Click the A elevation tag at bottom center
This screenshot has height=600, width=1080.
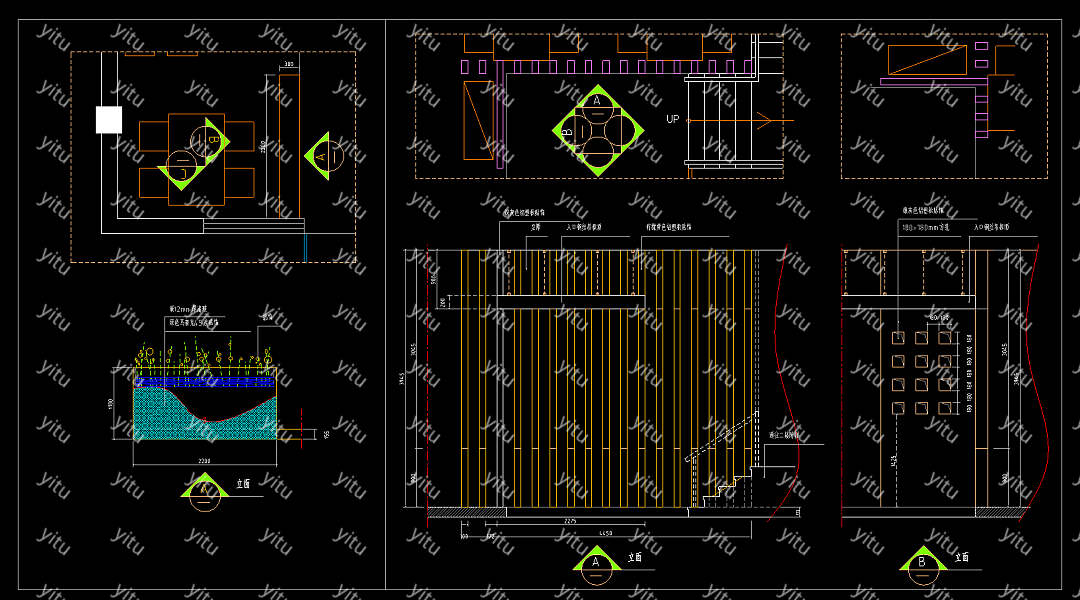tap(596, 562)
